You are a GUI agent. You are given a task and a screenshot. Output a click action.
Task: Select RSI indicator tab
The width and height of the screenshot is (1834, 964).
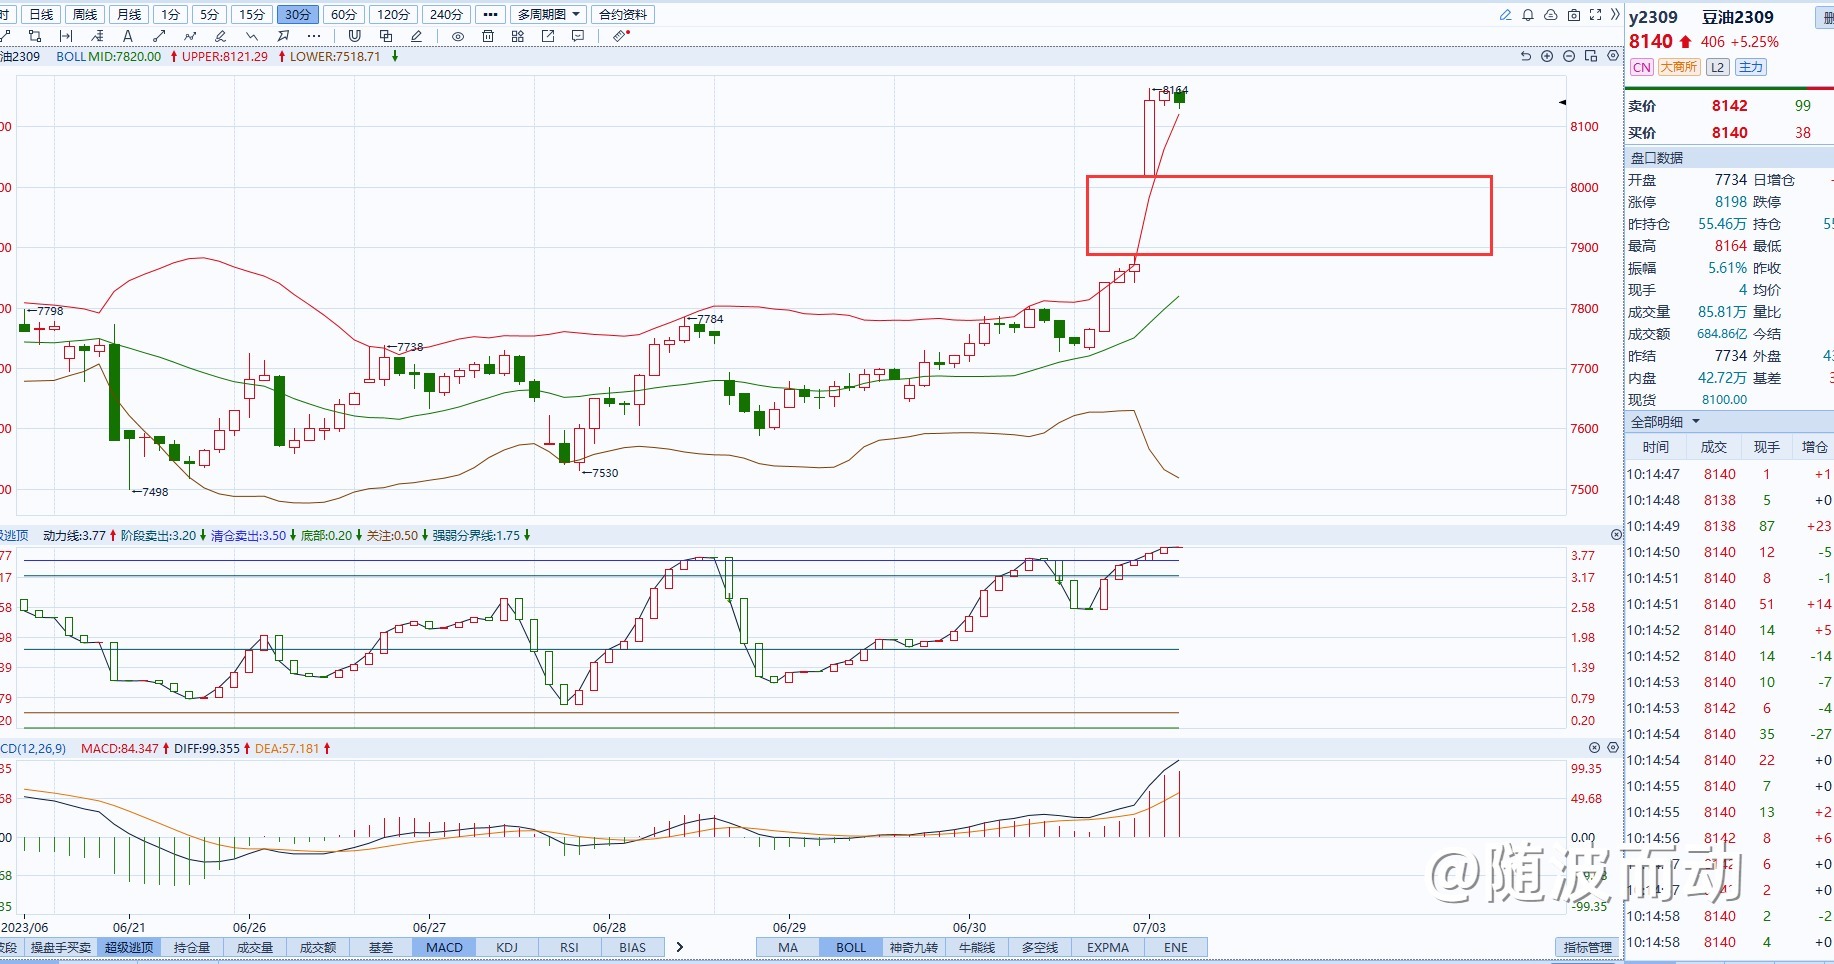[569, 948]
